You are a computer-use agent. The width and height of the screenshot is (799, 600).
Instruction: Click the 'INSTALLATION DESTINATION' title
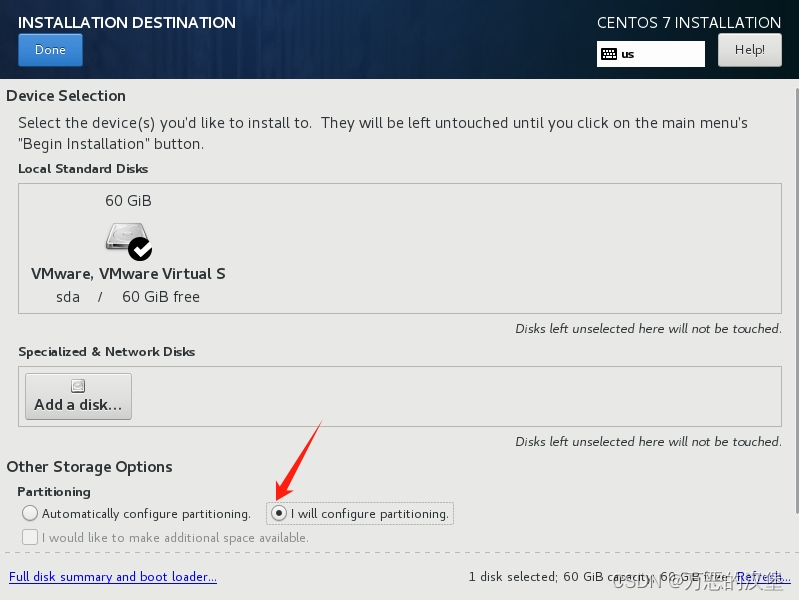(x=127, y=22)
